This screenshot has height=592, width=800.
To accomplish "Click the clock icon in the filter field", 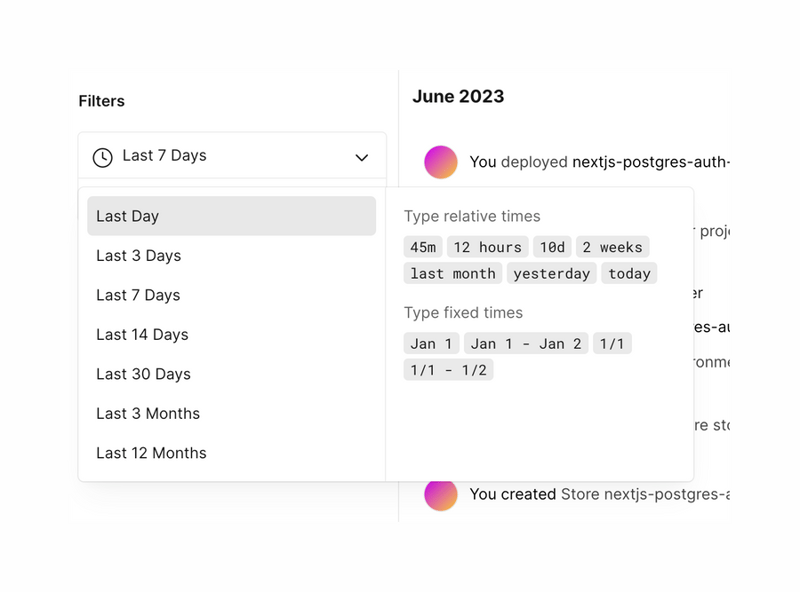I will tap(101, 156).
